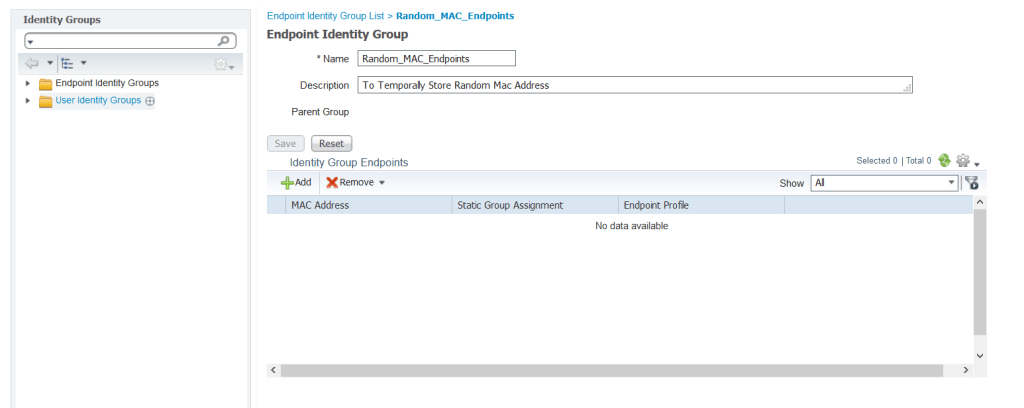Open the gear settings icon beside the refresh icon
Image resolution: width=1024 pixels, height=408 pixels.
pyautogui.click(x=963, y=160)
